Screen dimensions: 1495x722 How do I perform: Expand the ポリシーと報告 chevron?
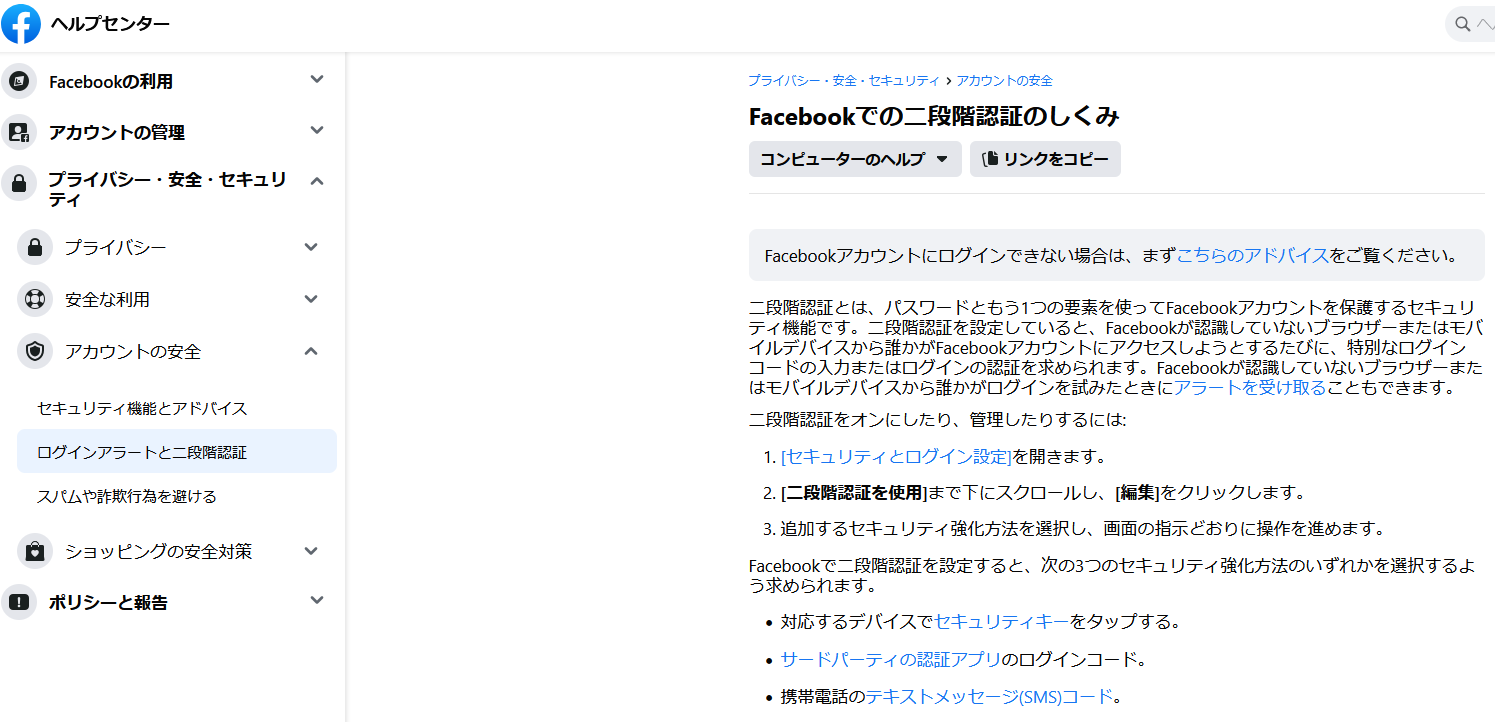coord(317,600)
